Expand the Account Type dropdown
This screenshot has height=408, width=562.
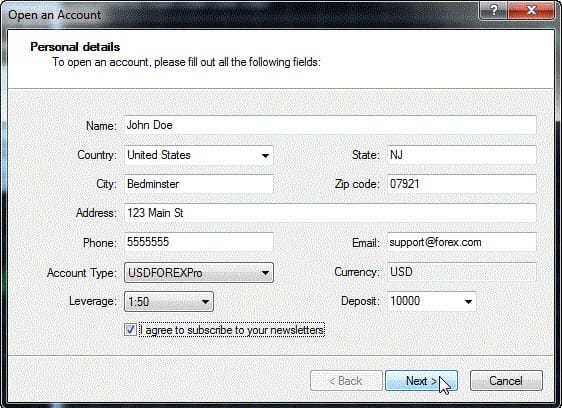click(199, 272)
